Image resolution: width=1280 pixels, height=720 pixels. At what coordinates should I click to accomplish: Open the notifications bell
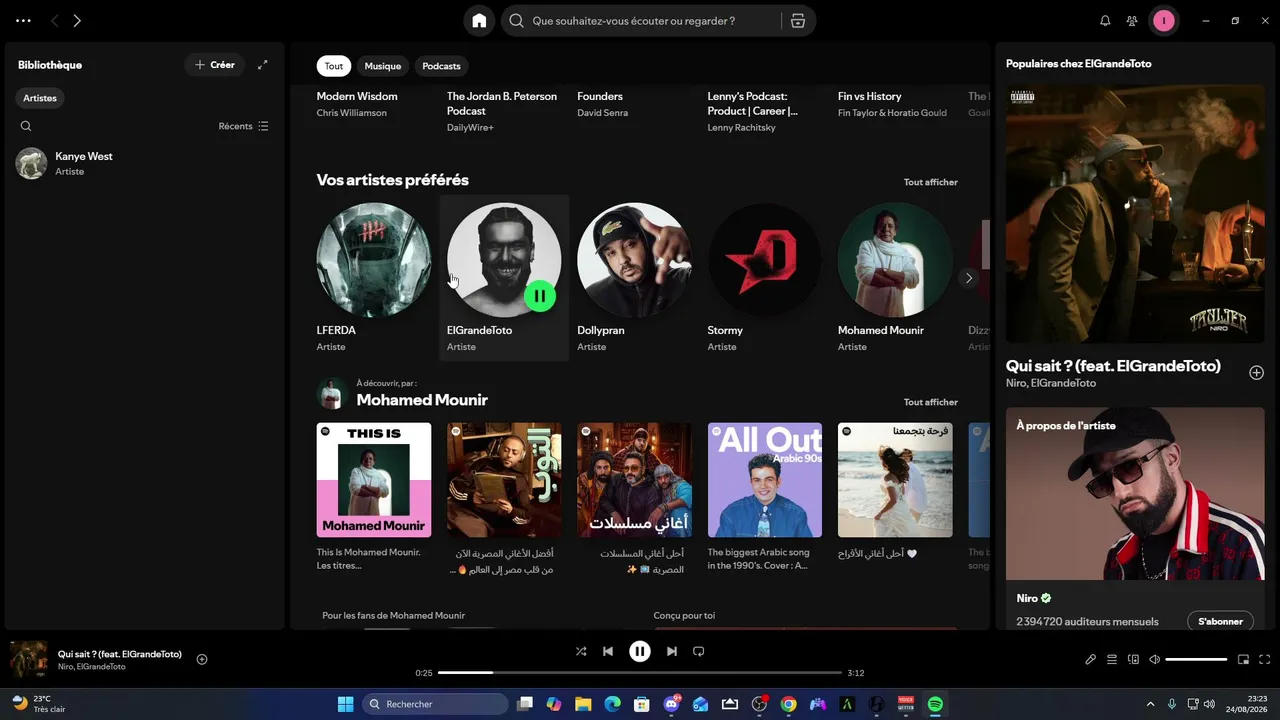pyautogui.click(x=1105, y=21)
